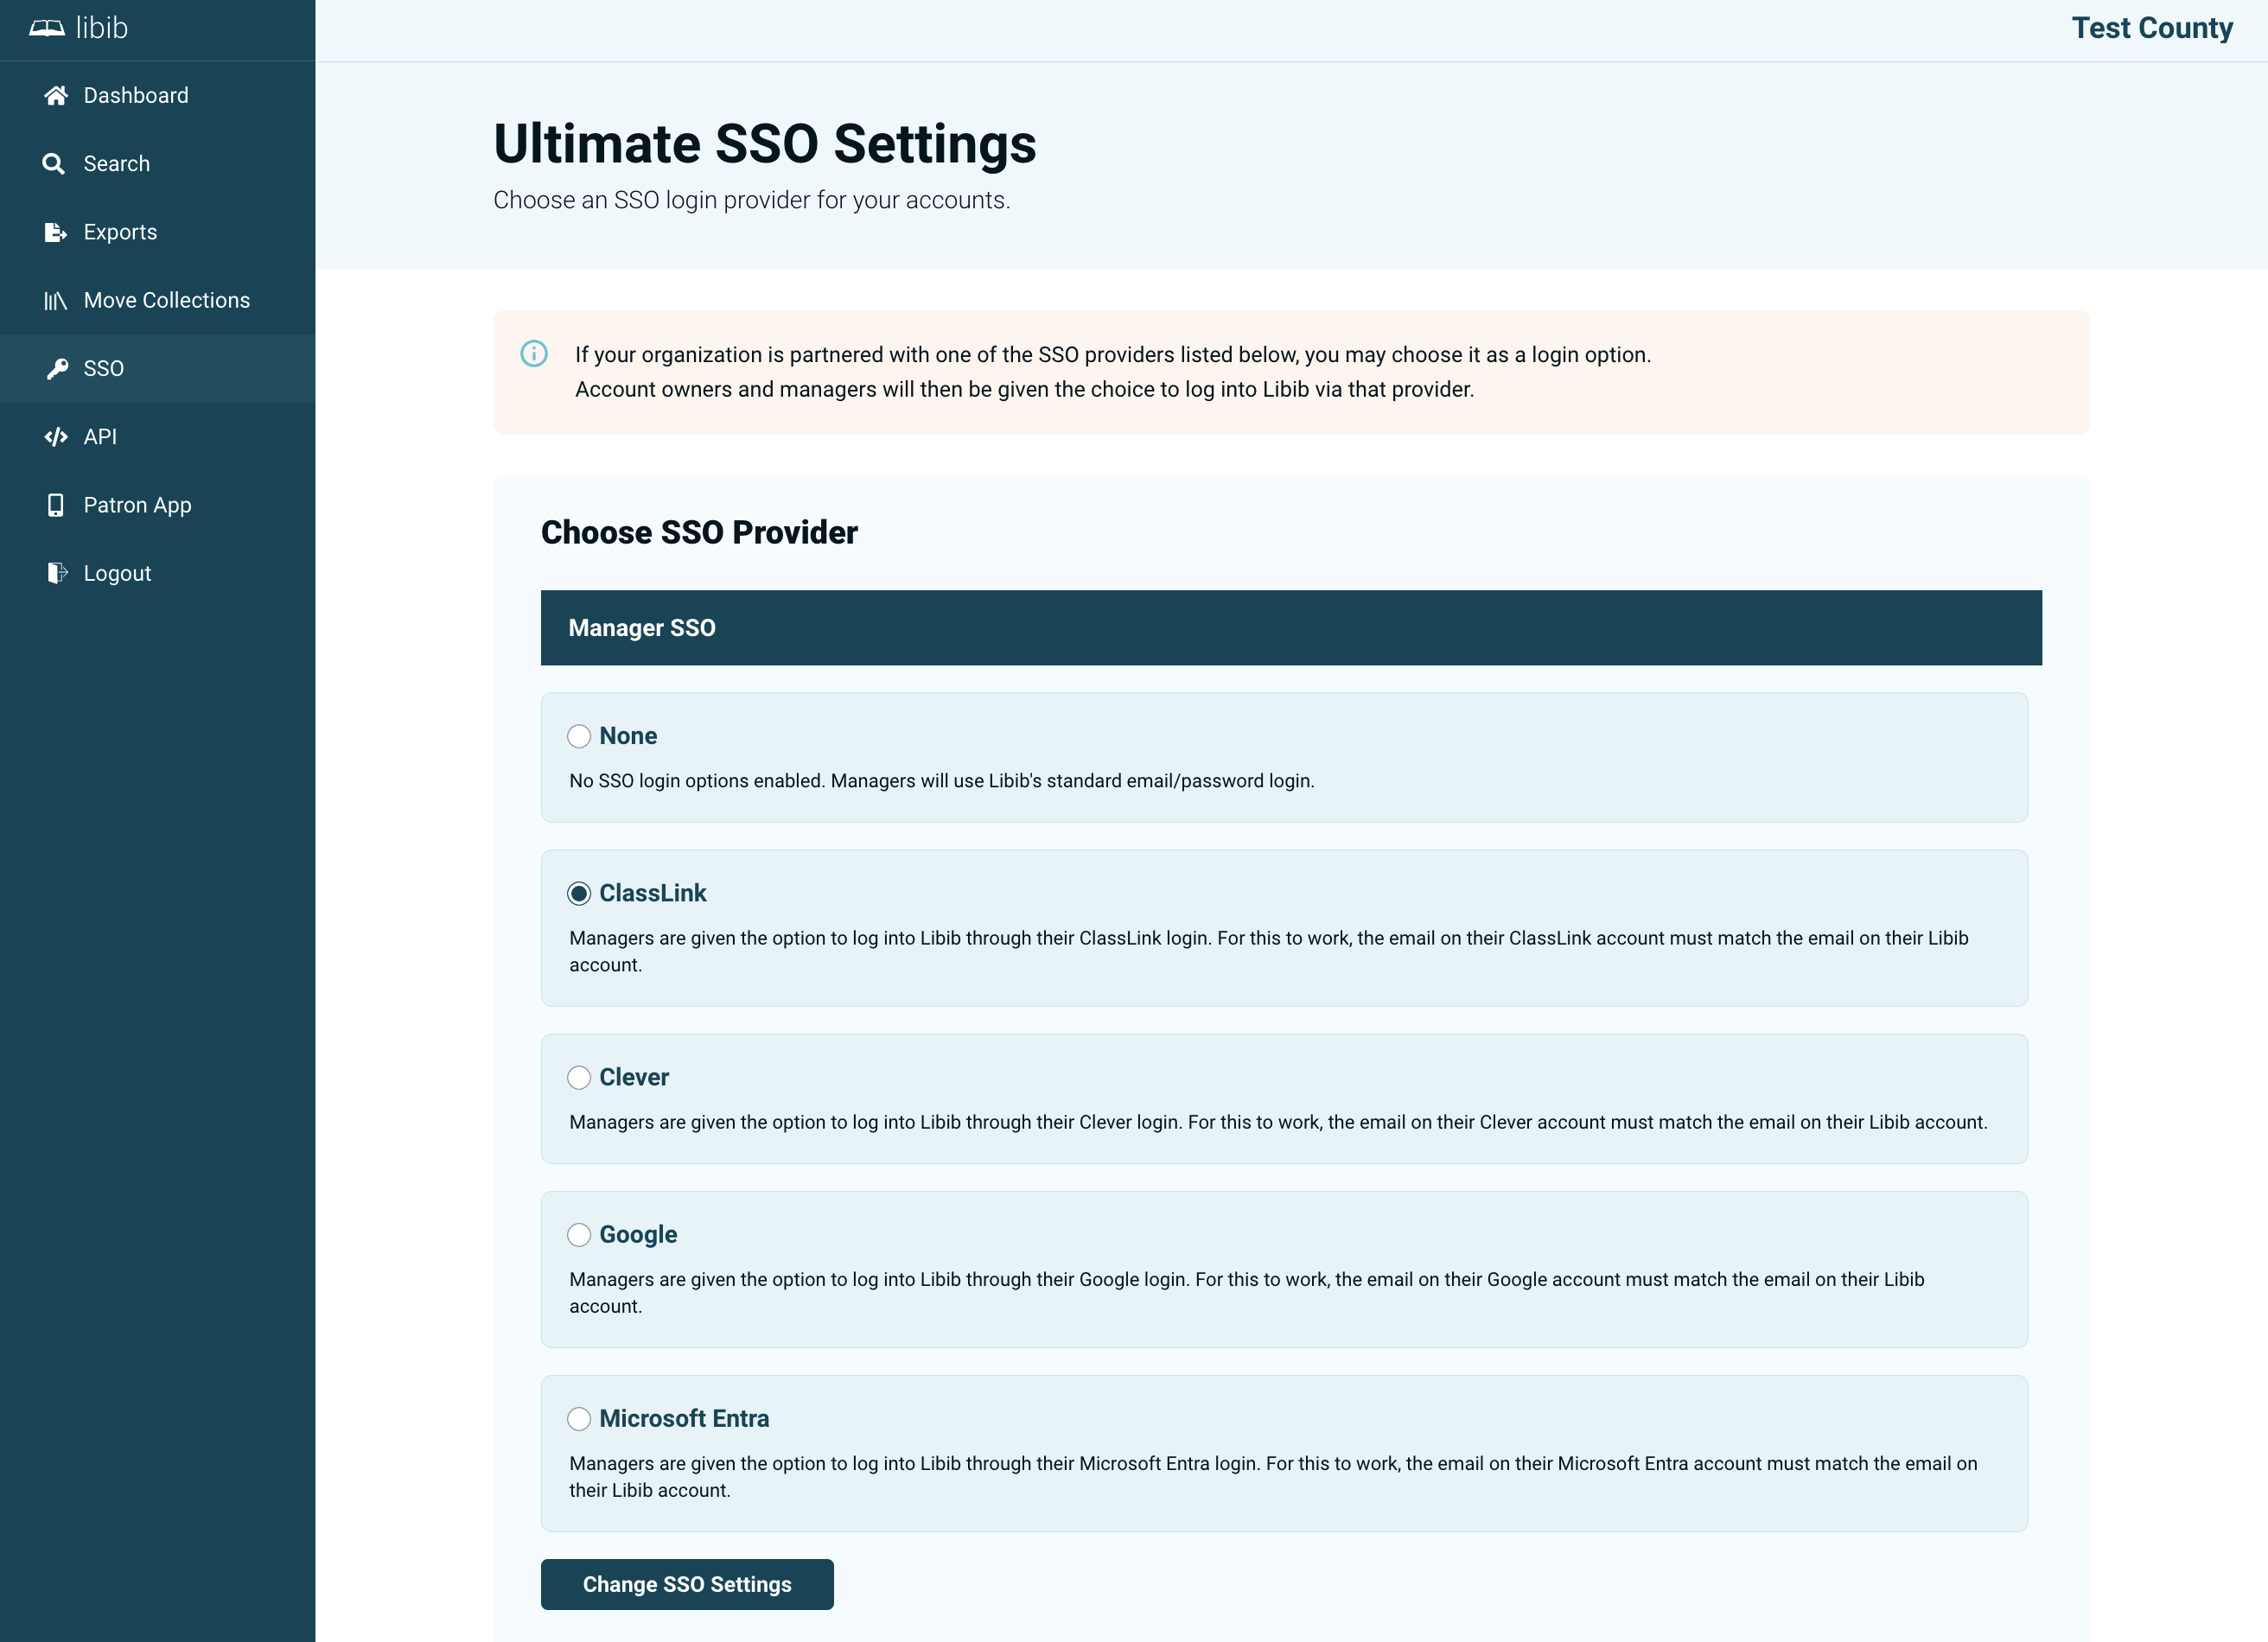Viewport: 2268px width, 1642px height.
Task: Open Patron App from the sidebar
Action: click(157, 505)
